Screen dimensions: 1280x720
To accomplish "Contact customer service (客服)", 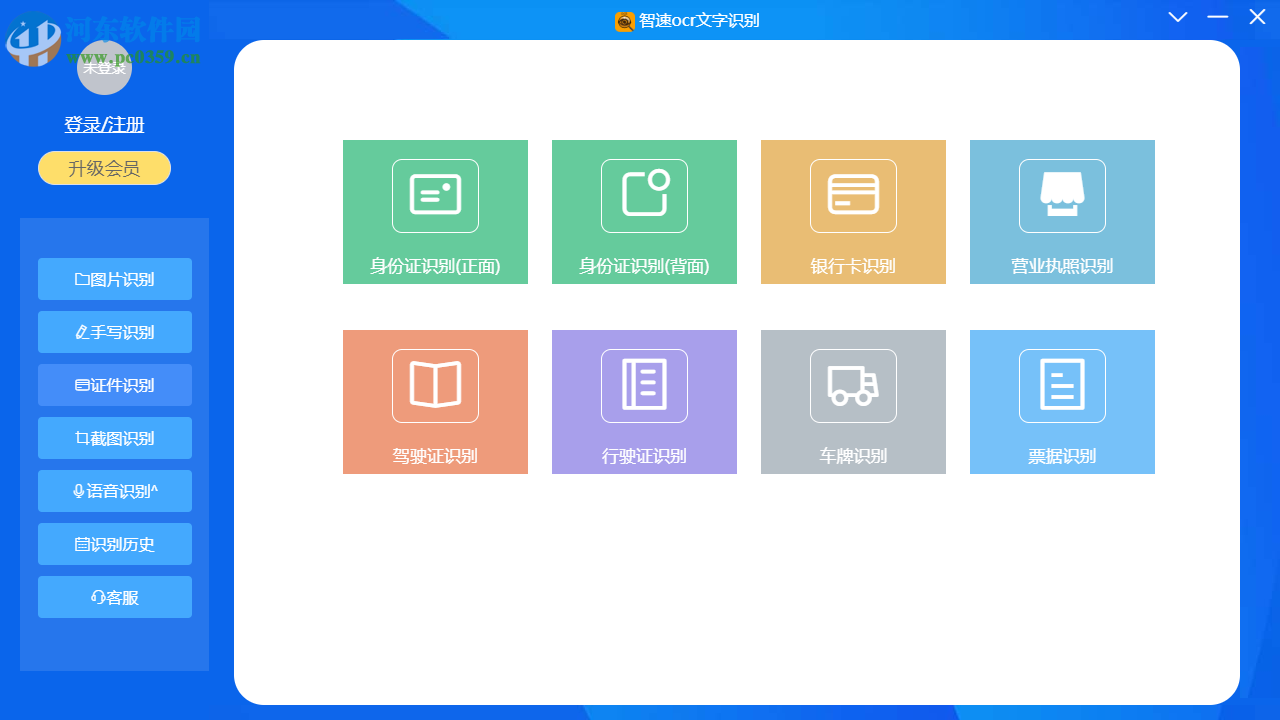I will coord(114,596).
